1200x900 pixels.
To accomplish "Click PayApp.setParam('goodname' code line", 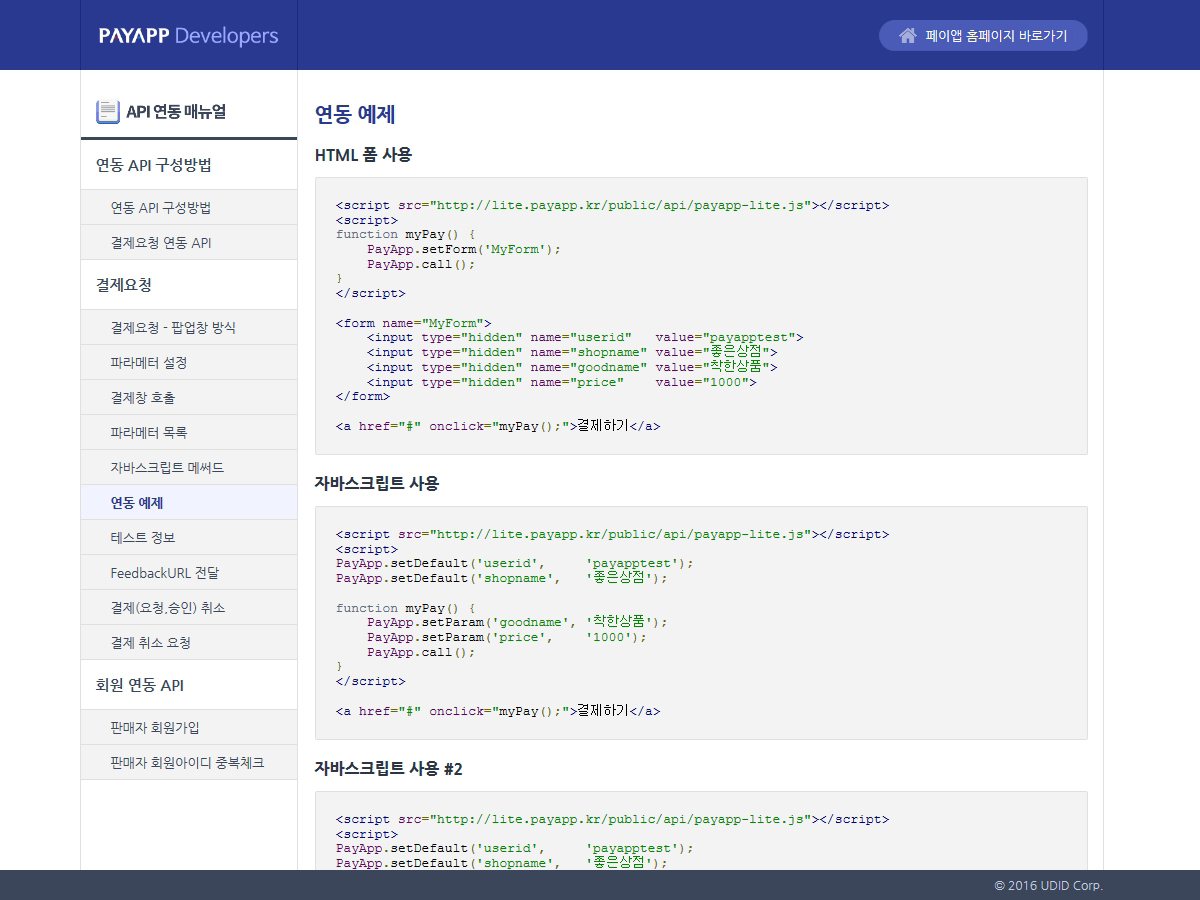I will (x=517, y=622).
